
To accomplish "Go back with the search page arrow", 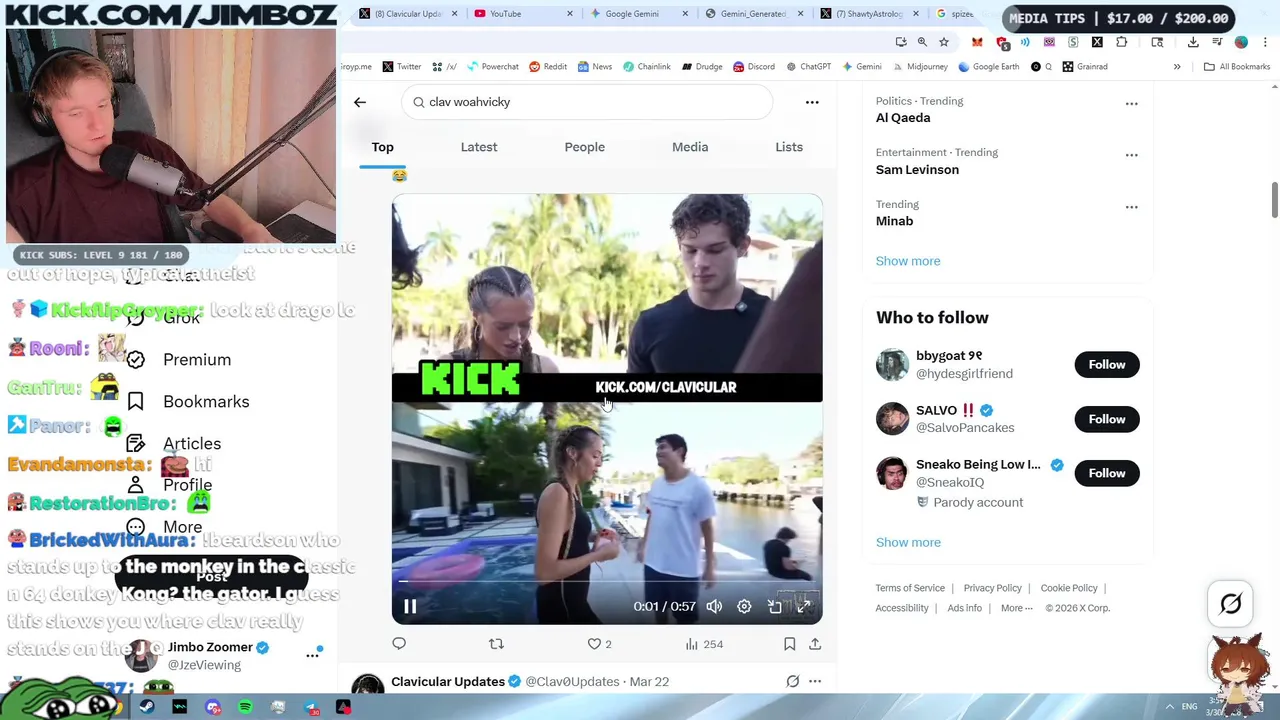I will (360, 102).
